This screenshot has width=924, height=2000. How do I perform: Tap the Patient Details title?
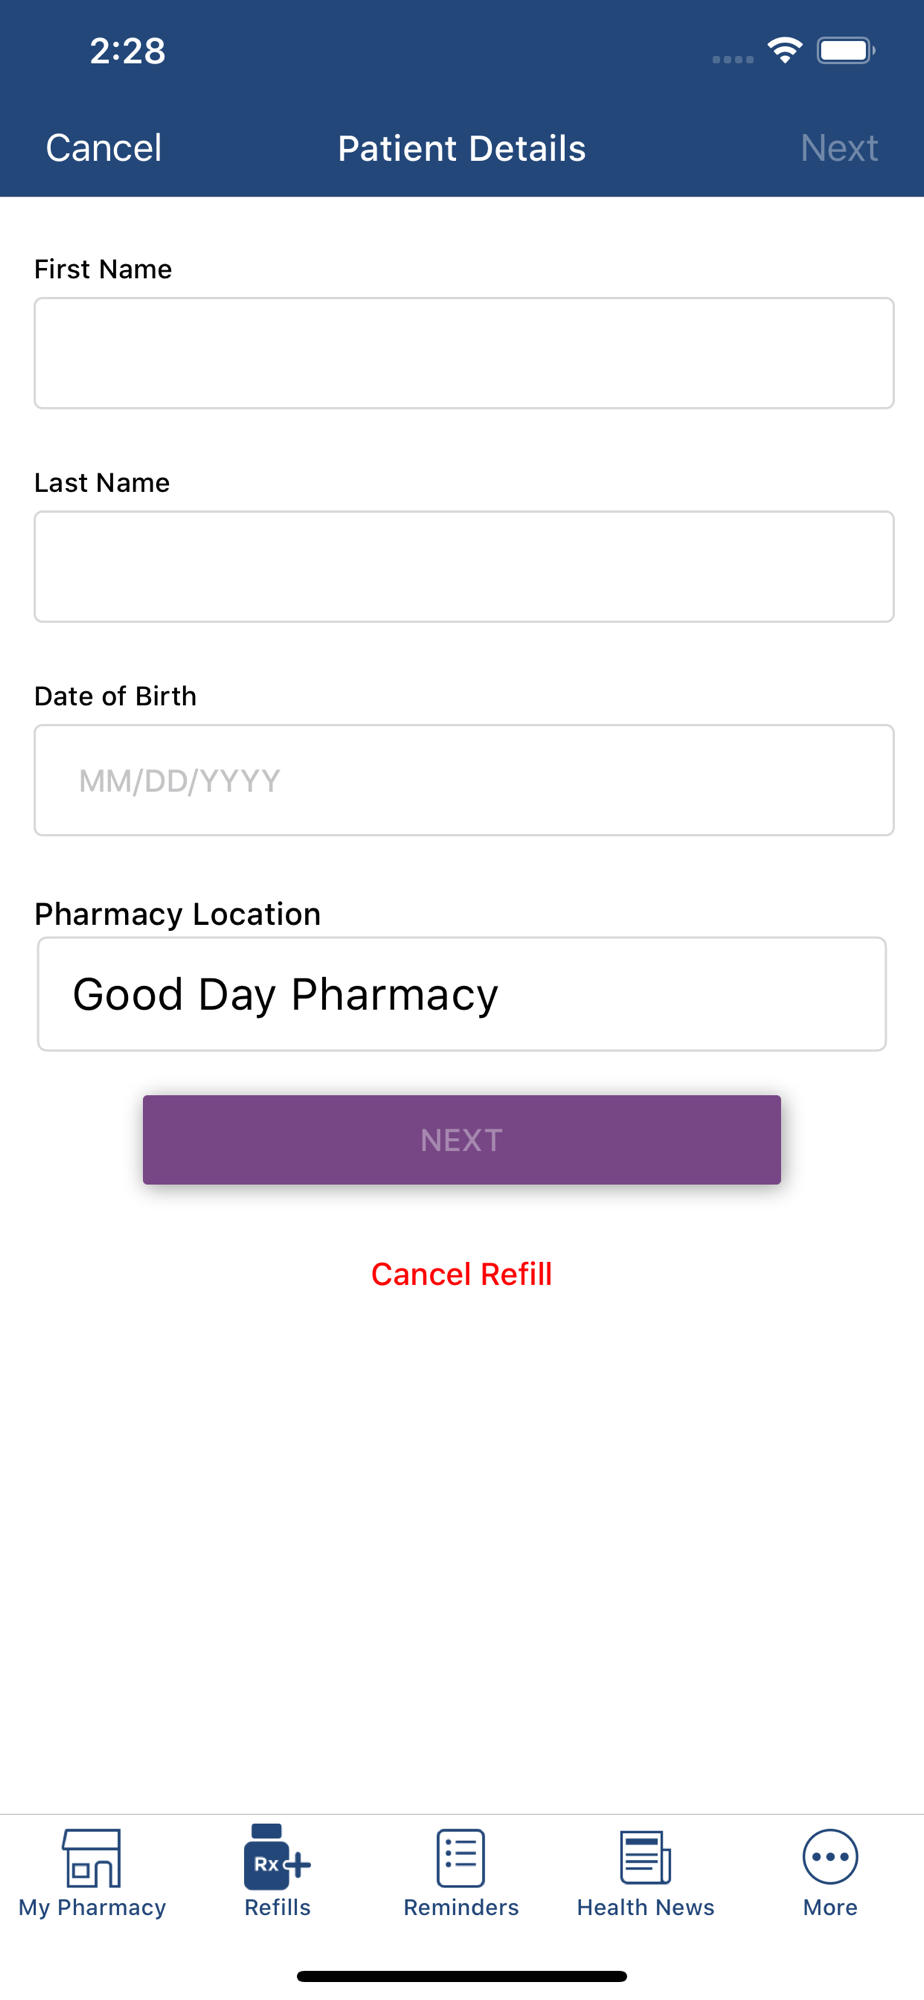tap(462, 148)
